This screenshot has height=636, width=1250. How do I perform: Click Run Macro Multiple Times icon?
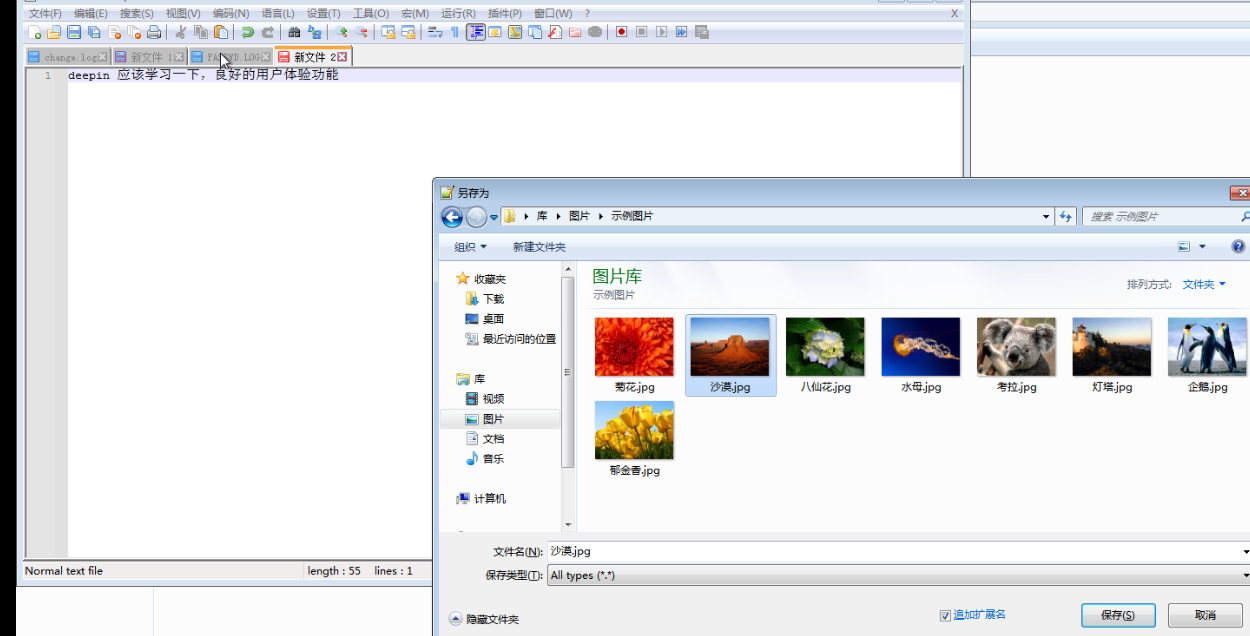pos(681,32)
